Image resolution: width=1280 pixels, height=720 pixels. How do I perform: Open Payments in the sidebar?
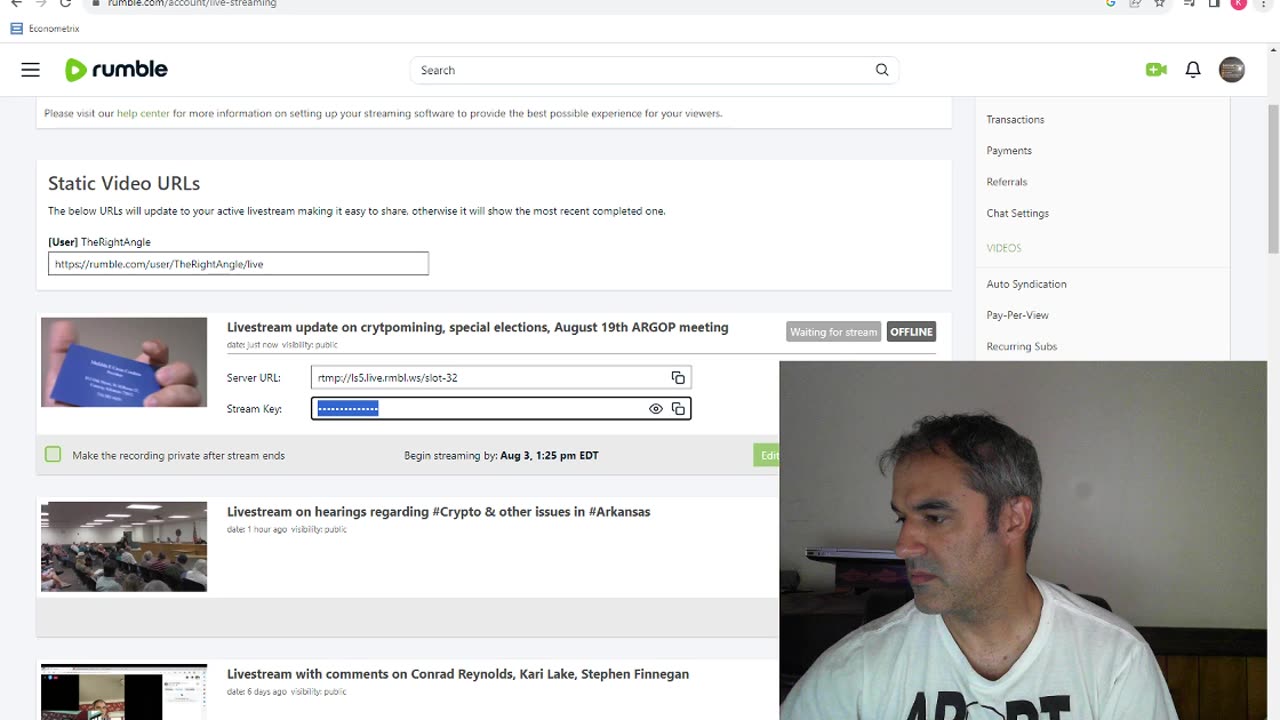[x=1009, y=150]
